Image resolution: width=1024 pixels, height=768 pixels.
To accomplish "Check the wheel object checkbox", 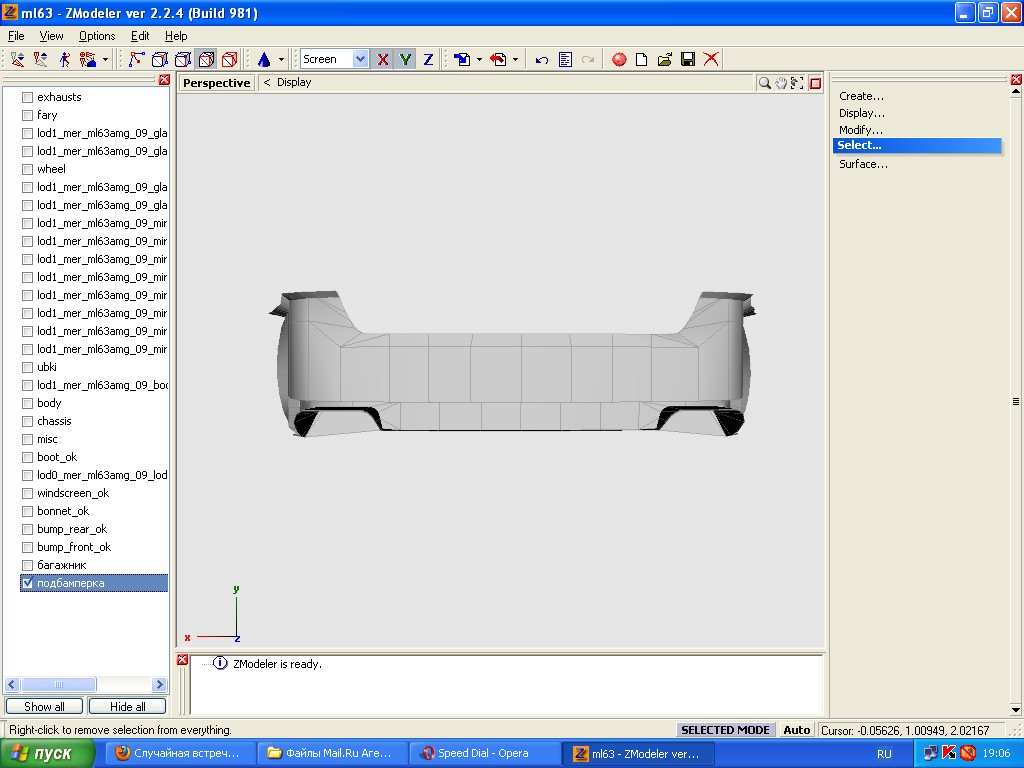I will coord(28,169).
